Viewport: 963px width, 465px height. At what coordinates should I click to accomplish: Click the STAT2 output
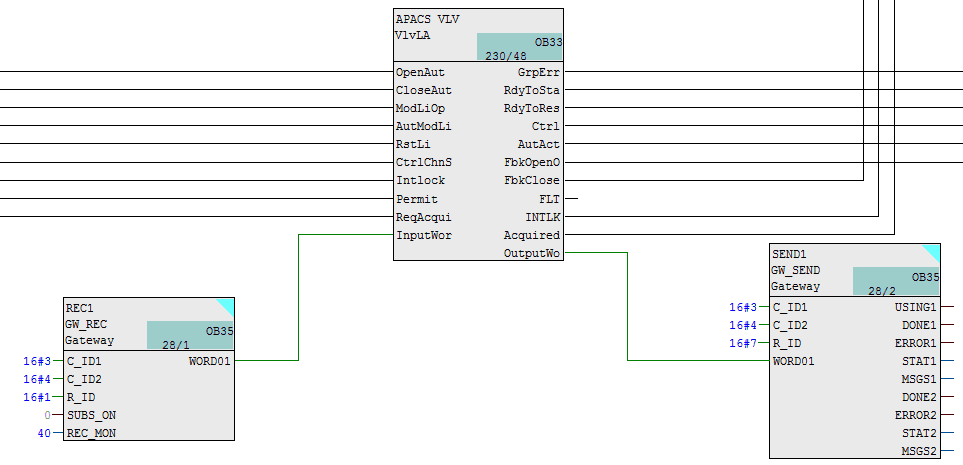pos(919,434)
